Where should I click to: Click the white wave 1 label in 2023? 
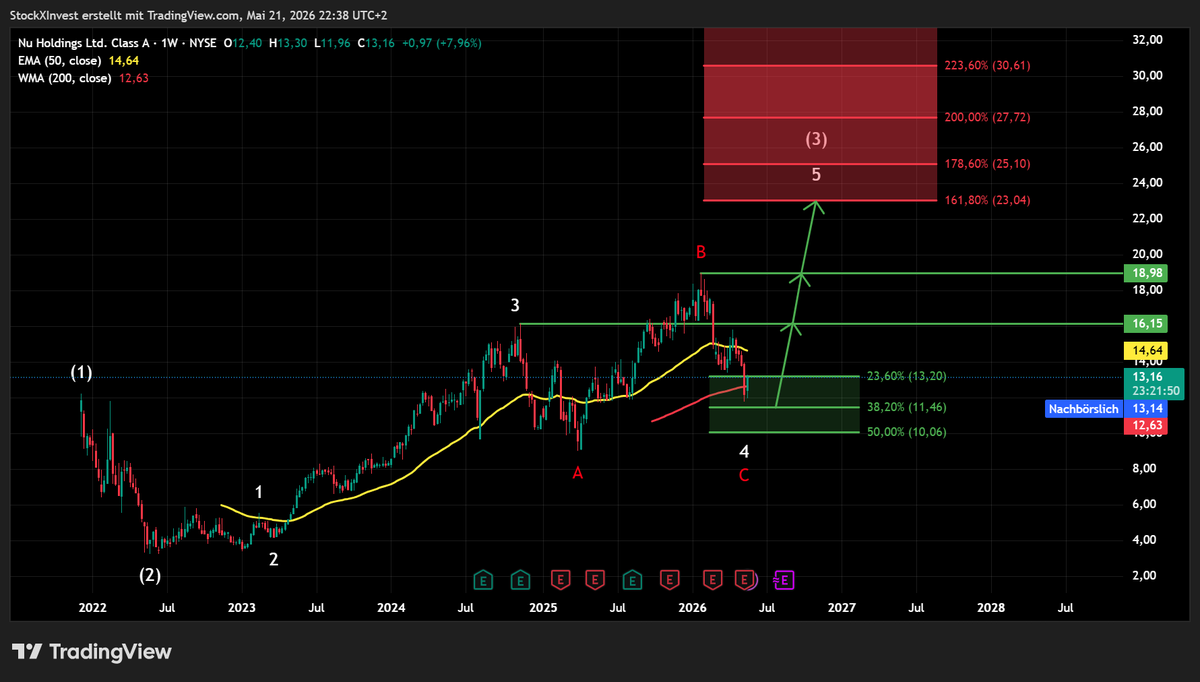click(x=259, y=492)
